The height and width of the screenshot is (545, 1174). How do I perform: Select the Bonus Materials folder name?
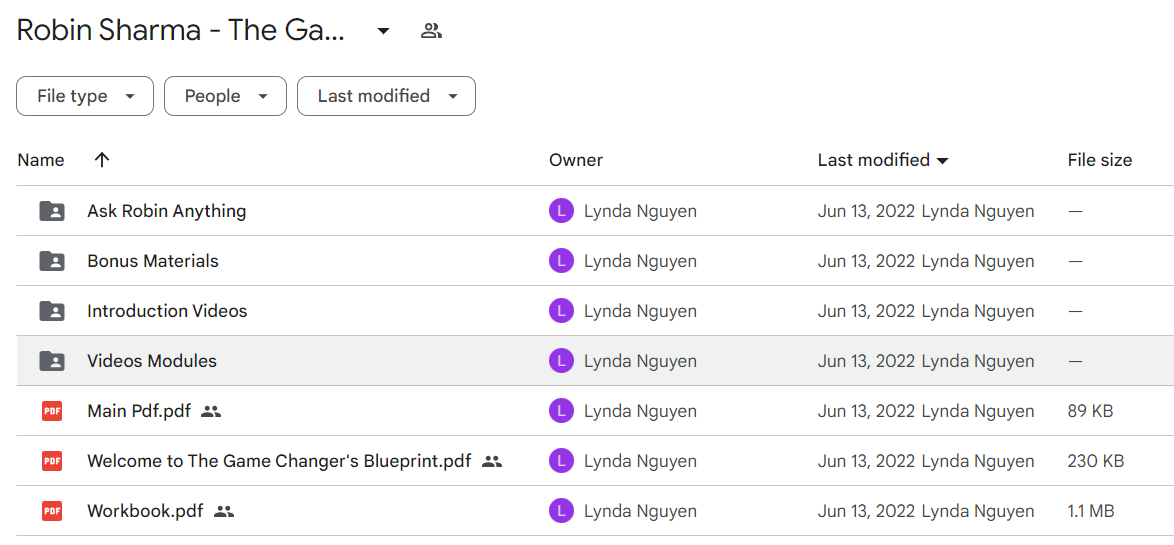[153, 261]
